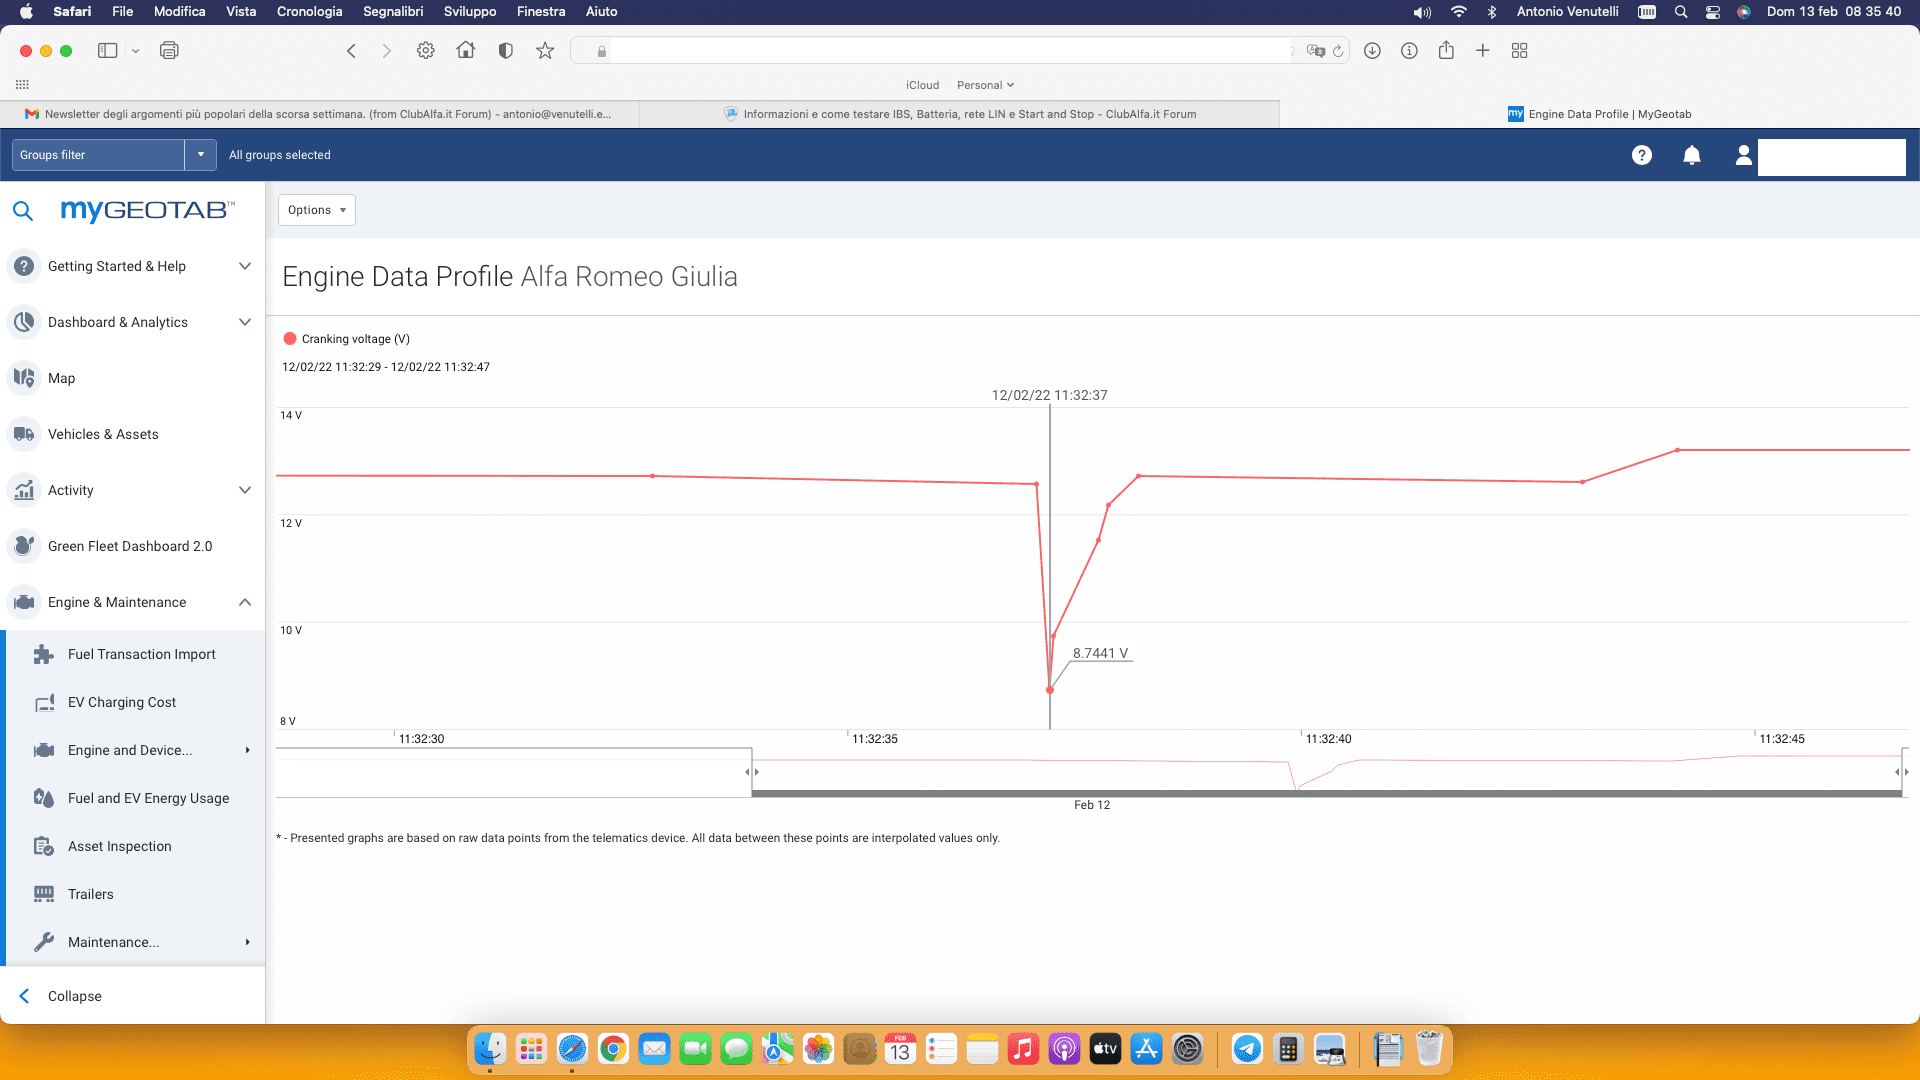Collapse Engine & Maintenance chevron
Viewport: 1920px width, 1080px height.
coord(245,602)
